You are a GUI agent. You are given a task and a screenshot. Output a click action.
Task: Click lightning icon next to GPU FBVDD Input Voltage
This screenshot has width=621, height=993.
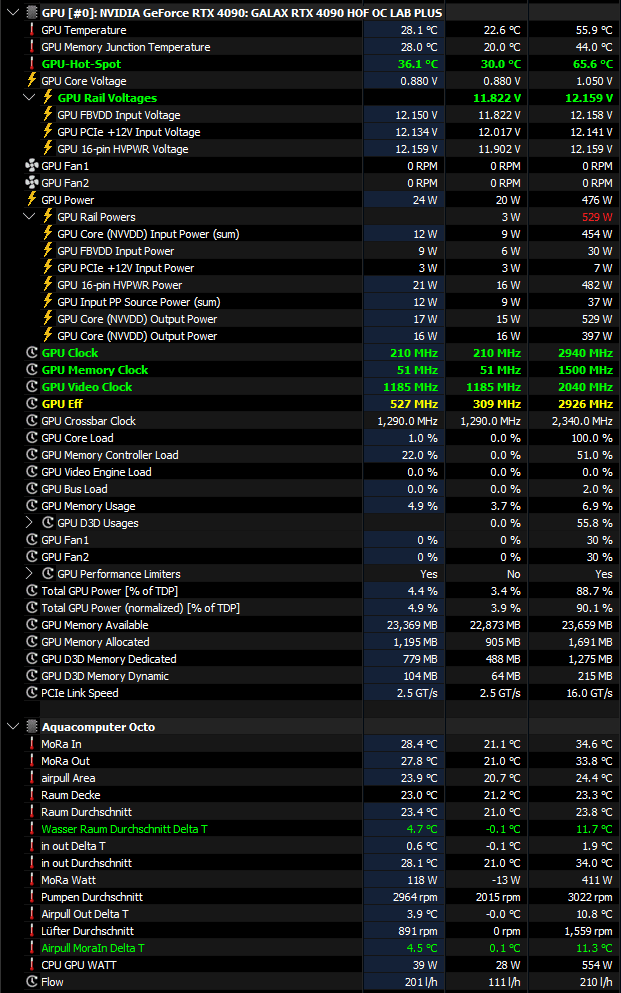47,115
